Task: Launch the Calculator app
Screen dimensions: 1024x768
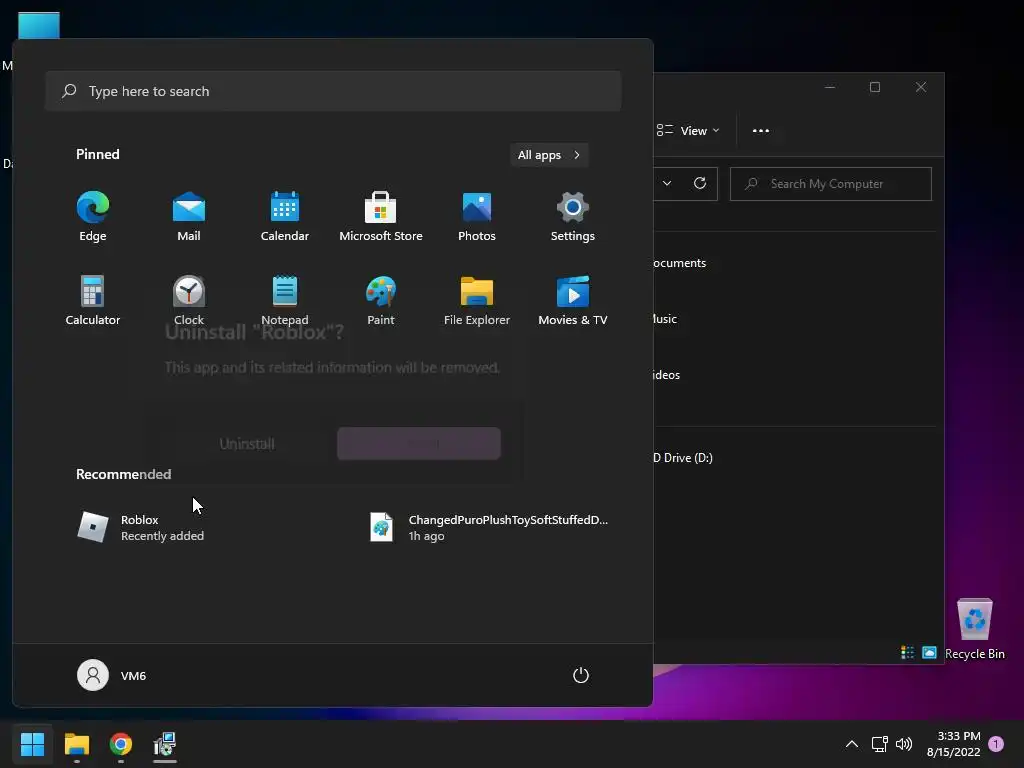Action: coord(93,300)
